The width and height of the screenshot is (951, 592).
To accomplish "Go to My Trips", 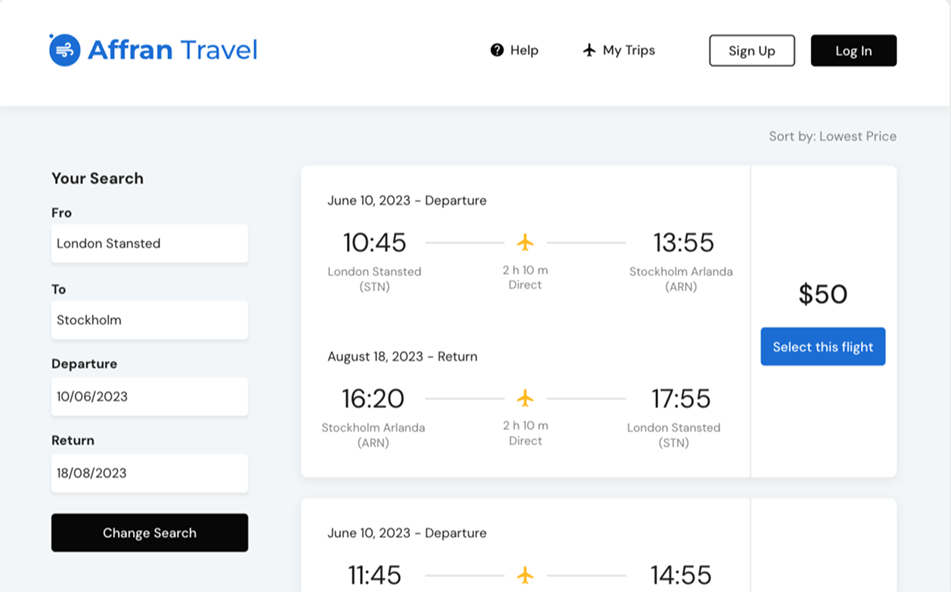I will [x=628, y=50].
